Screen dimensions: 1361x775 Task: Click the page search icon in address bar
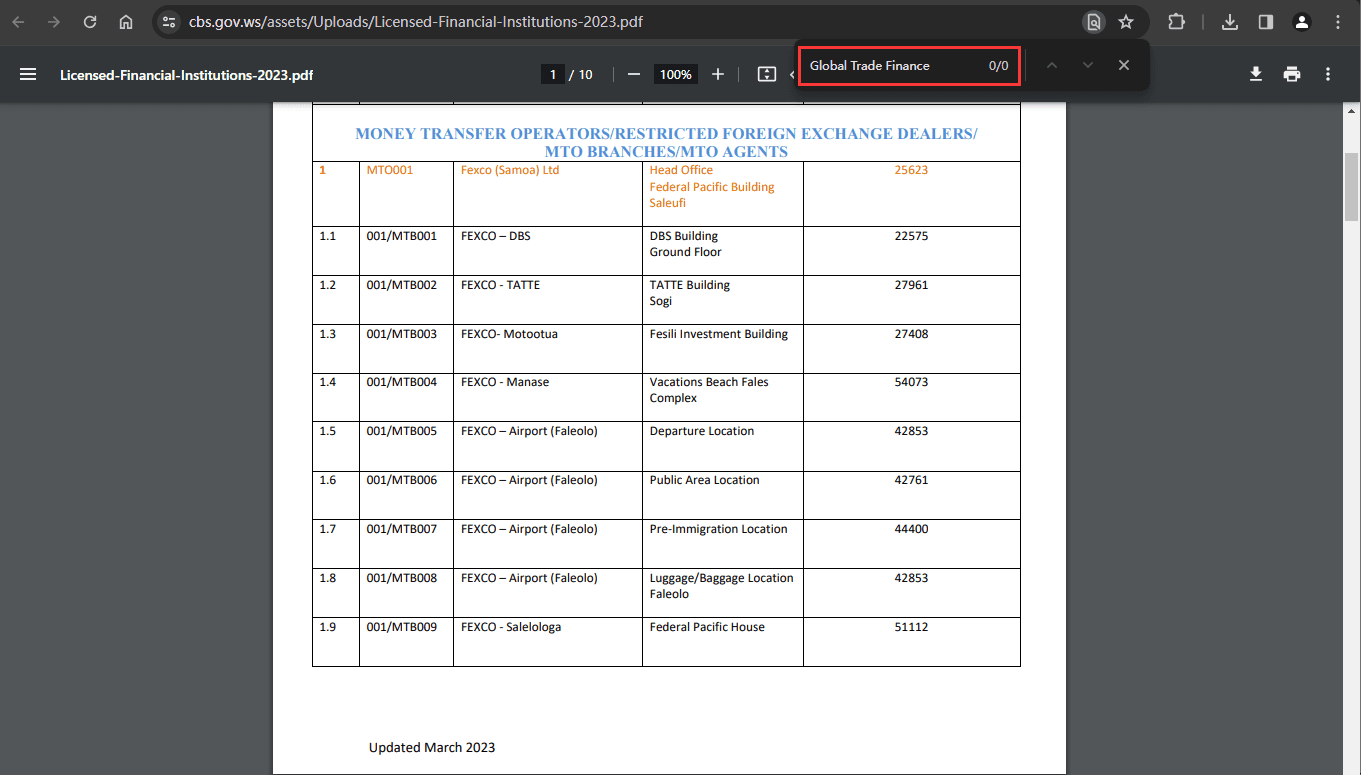(x=1094, y=22)
